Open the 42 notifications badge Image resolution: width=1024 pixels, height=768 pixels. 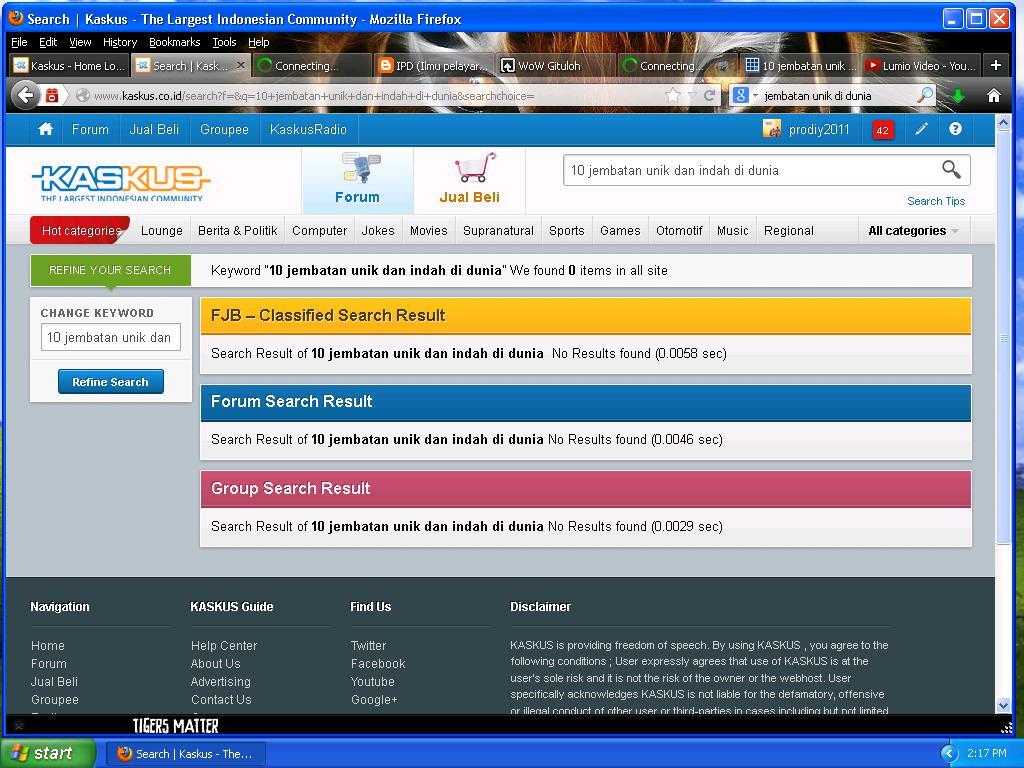(882, 130)
